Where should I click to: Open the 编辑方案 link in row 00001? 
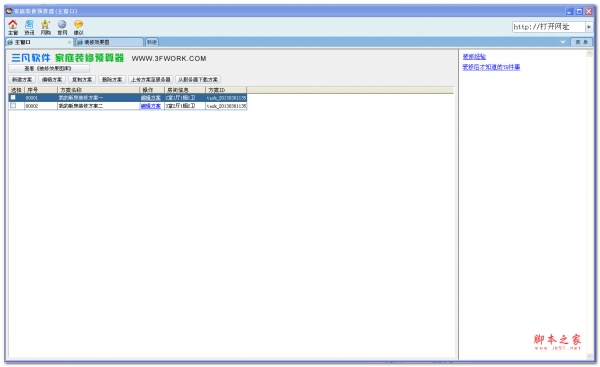(150, 98)
